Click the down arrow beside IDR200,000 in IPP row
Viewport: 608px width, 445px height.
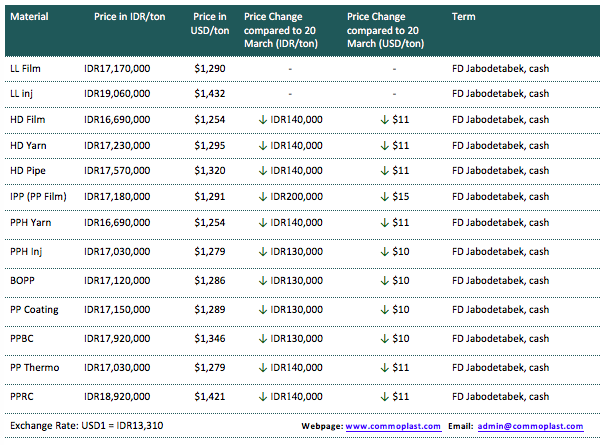coord(263,195)
